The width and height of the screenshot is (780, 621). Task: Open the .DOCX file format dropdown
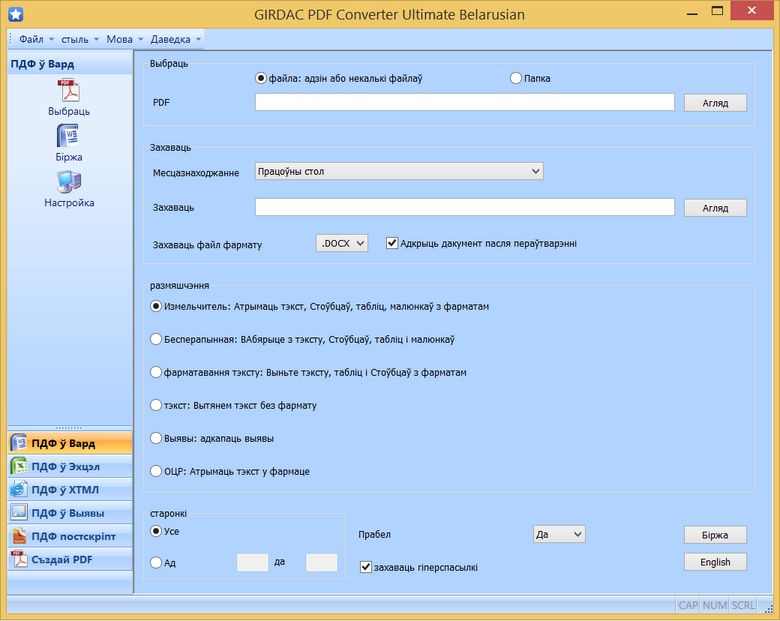click(x=342, y=243)
